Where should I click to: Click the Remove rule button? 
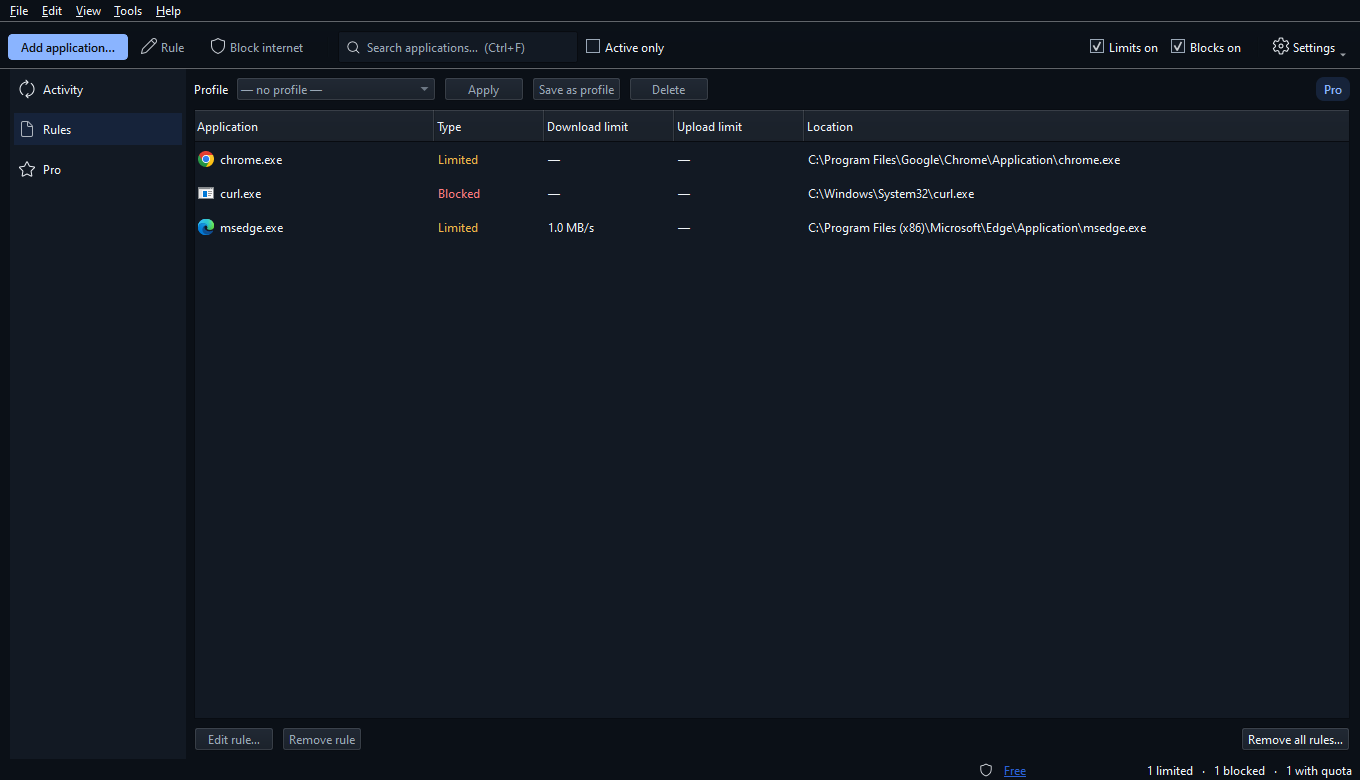click(x=322, y=739)
